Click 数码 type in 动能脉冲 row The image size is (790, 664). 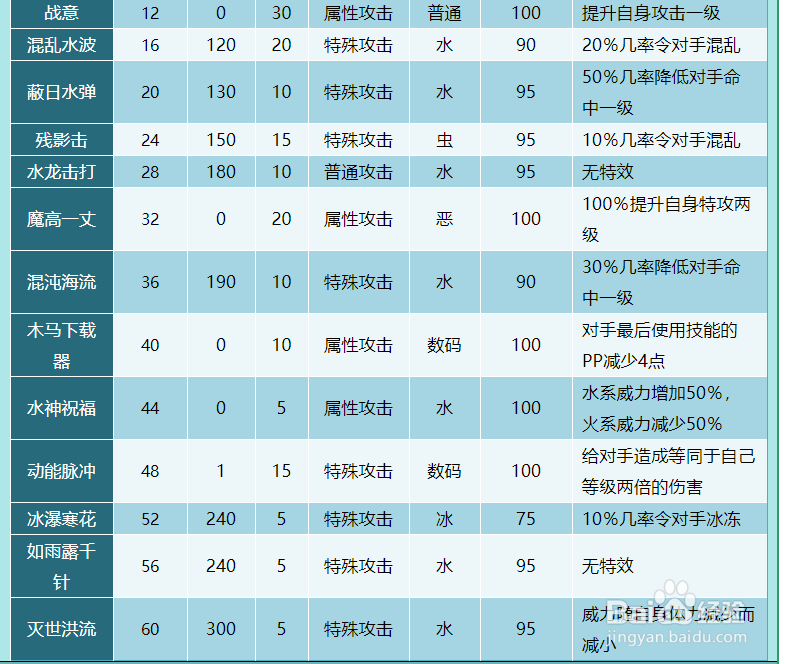click(444, 471)
